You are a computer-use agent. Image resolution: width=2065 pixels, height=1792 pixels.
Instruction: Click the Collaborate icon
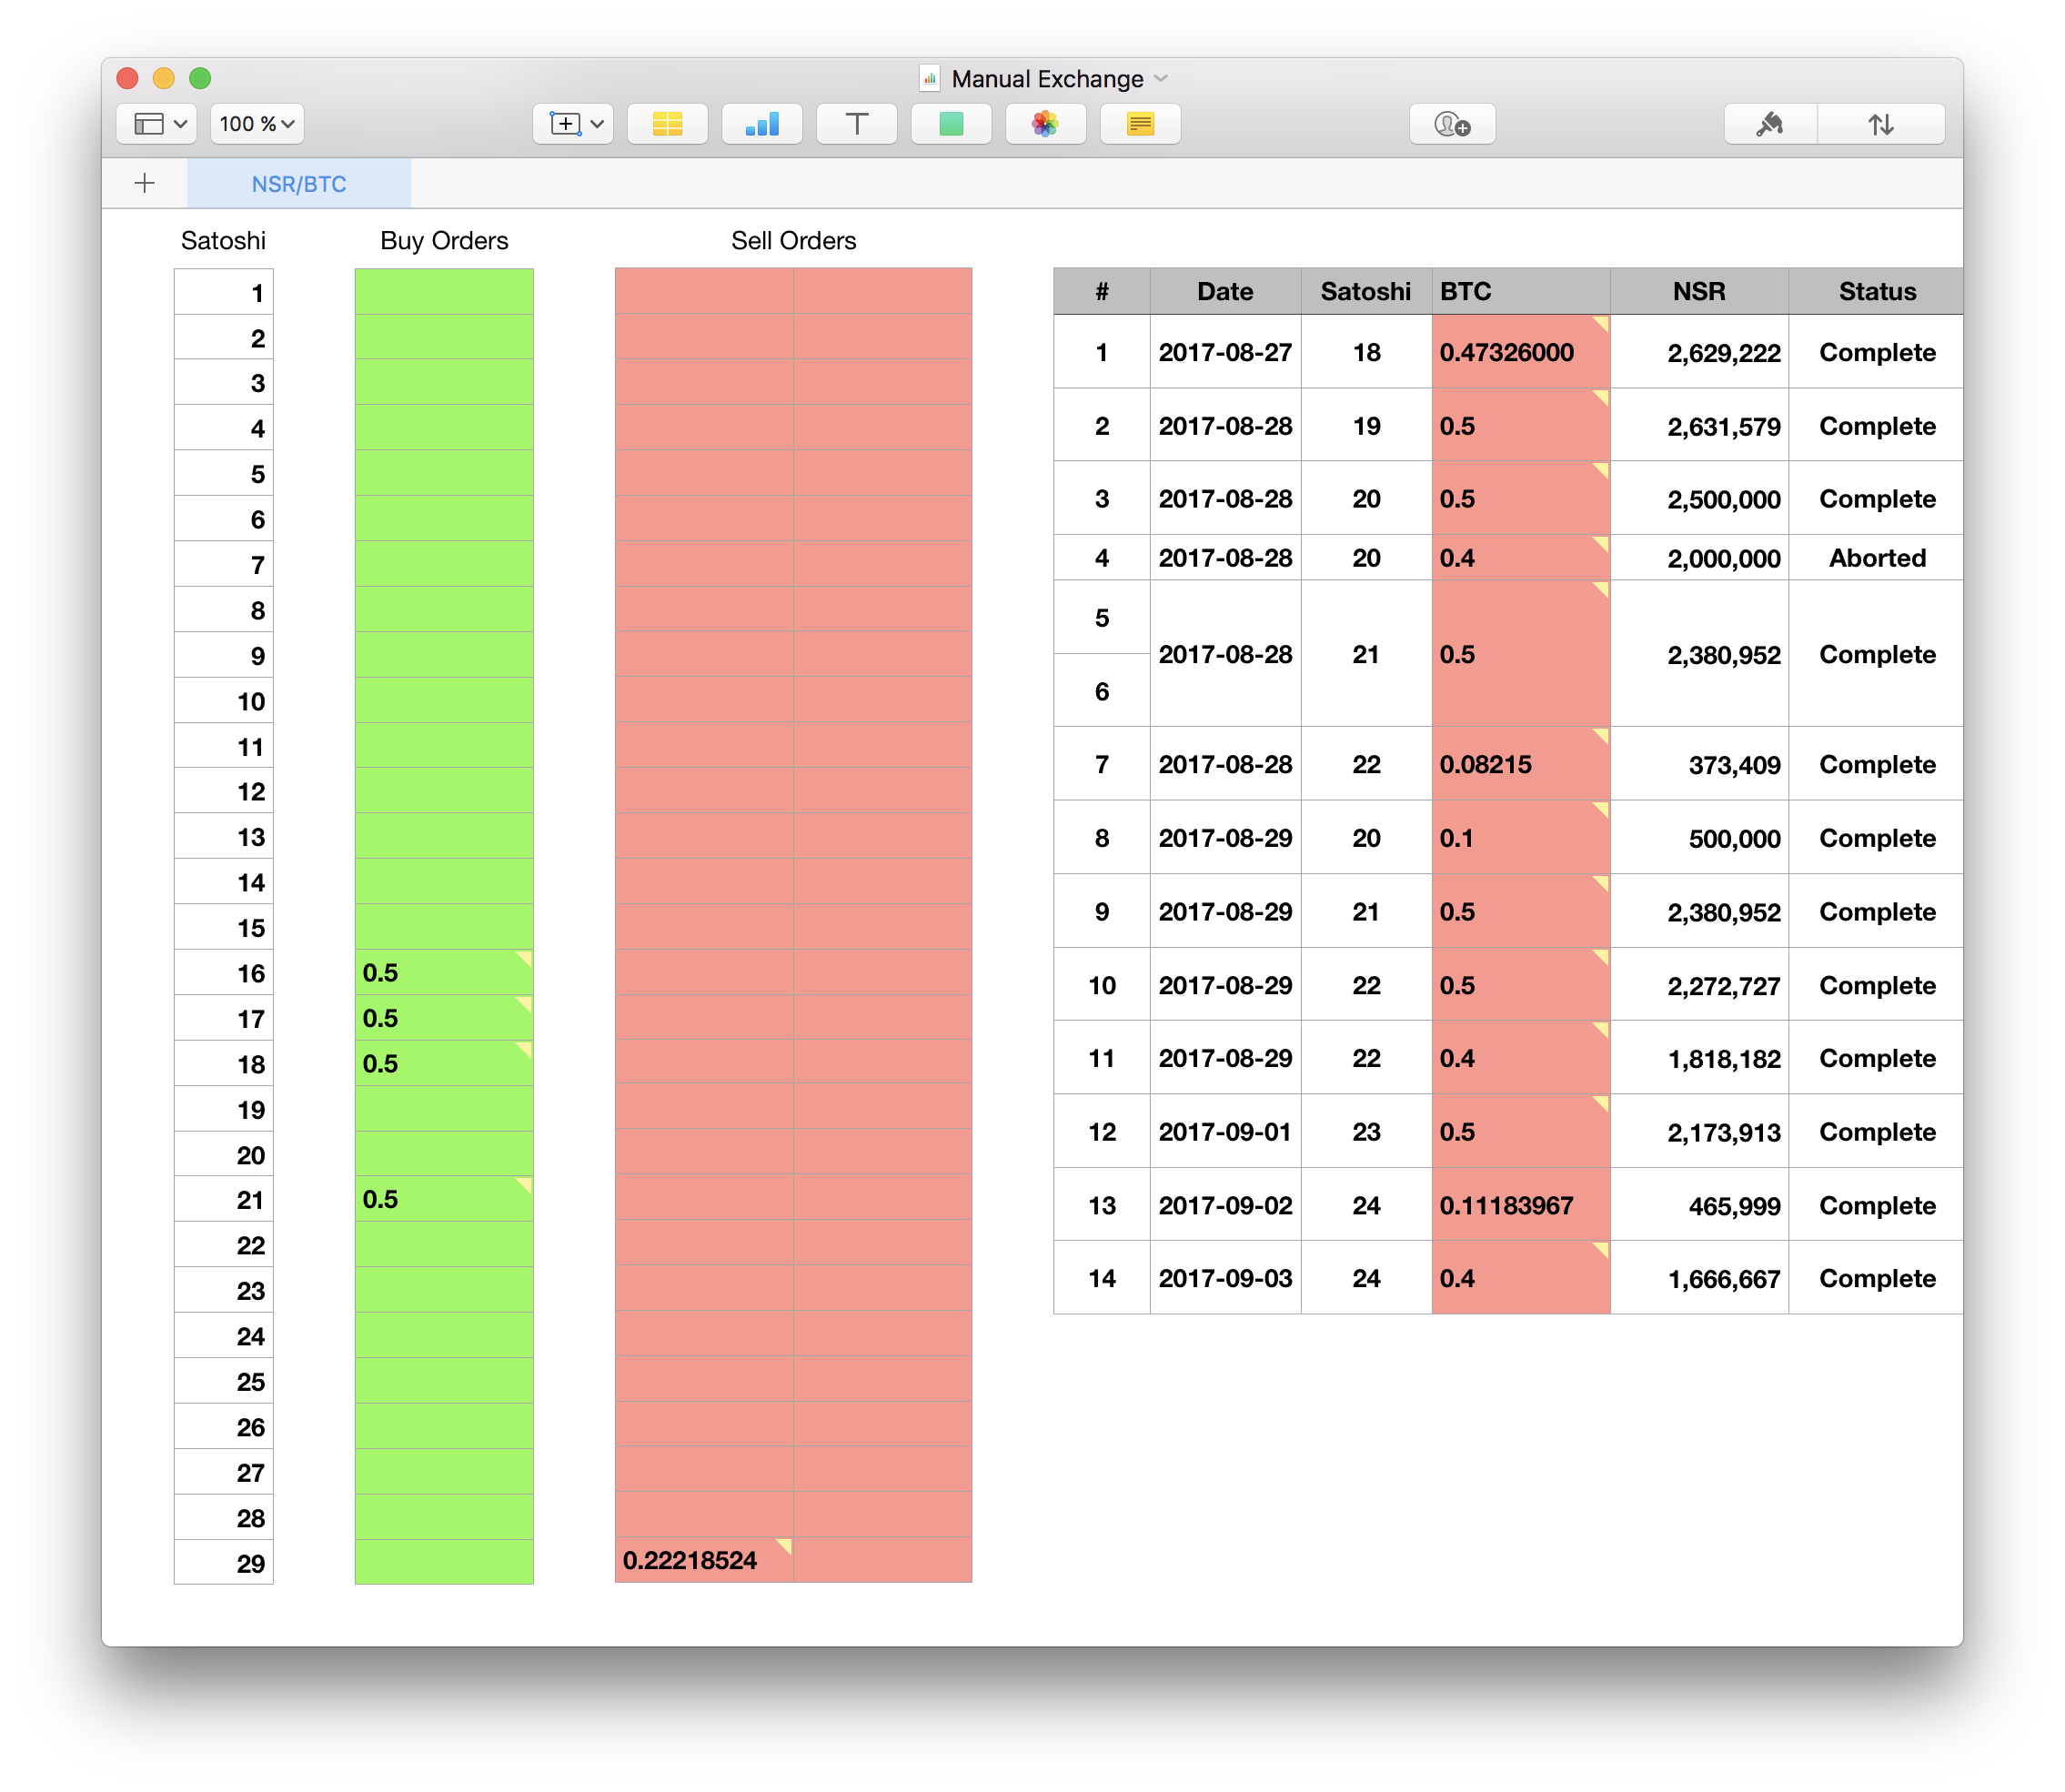(1452, 124)
